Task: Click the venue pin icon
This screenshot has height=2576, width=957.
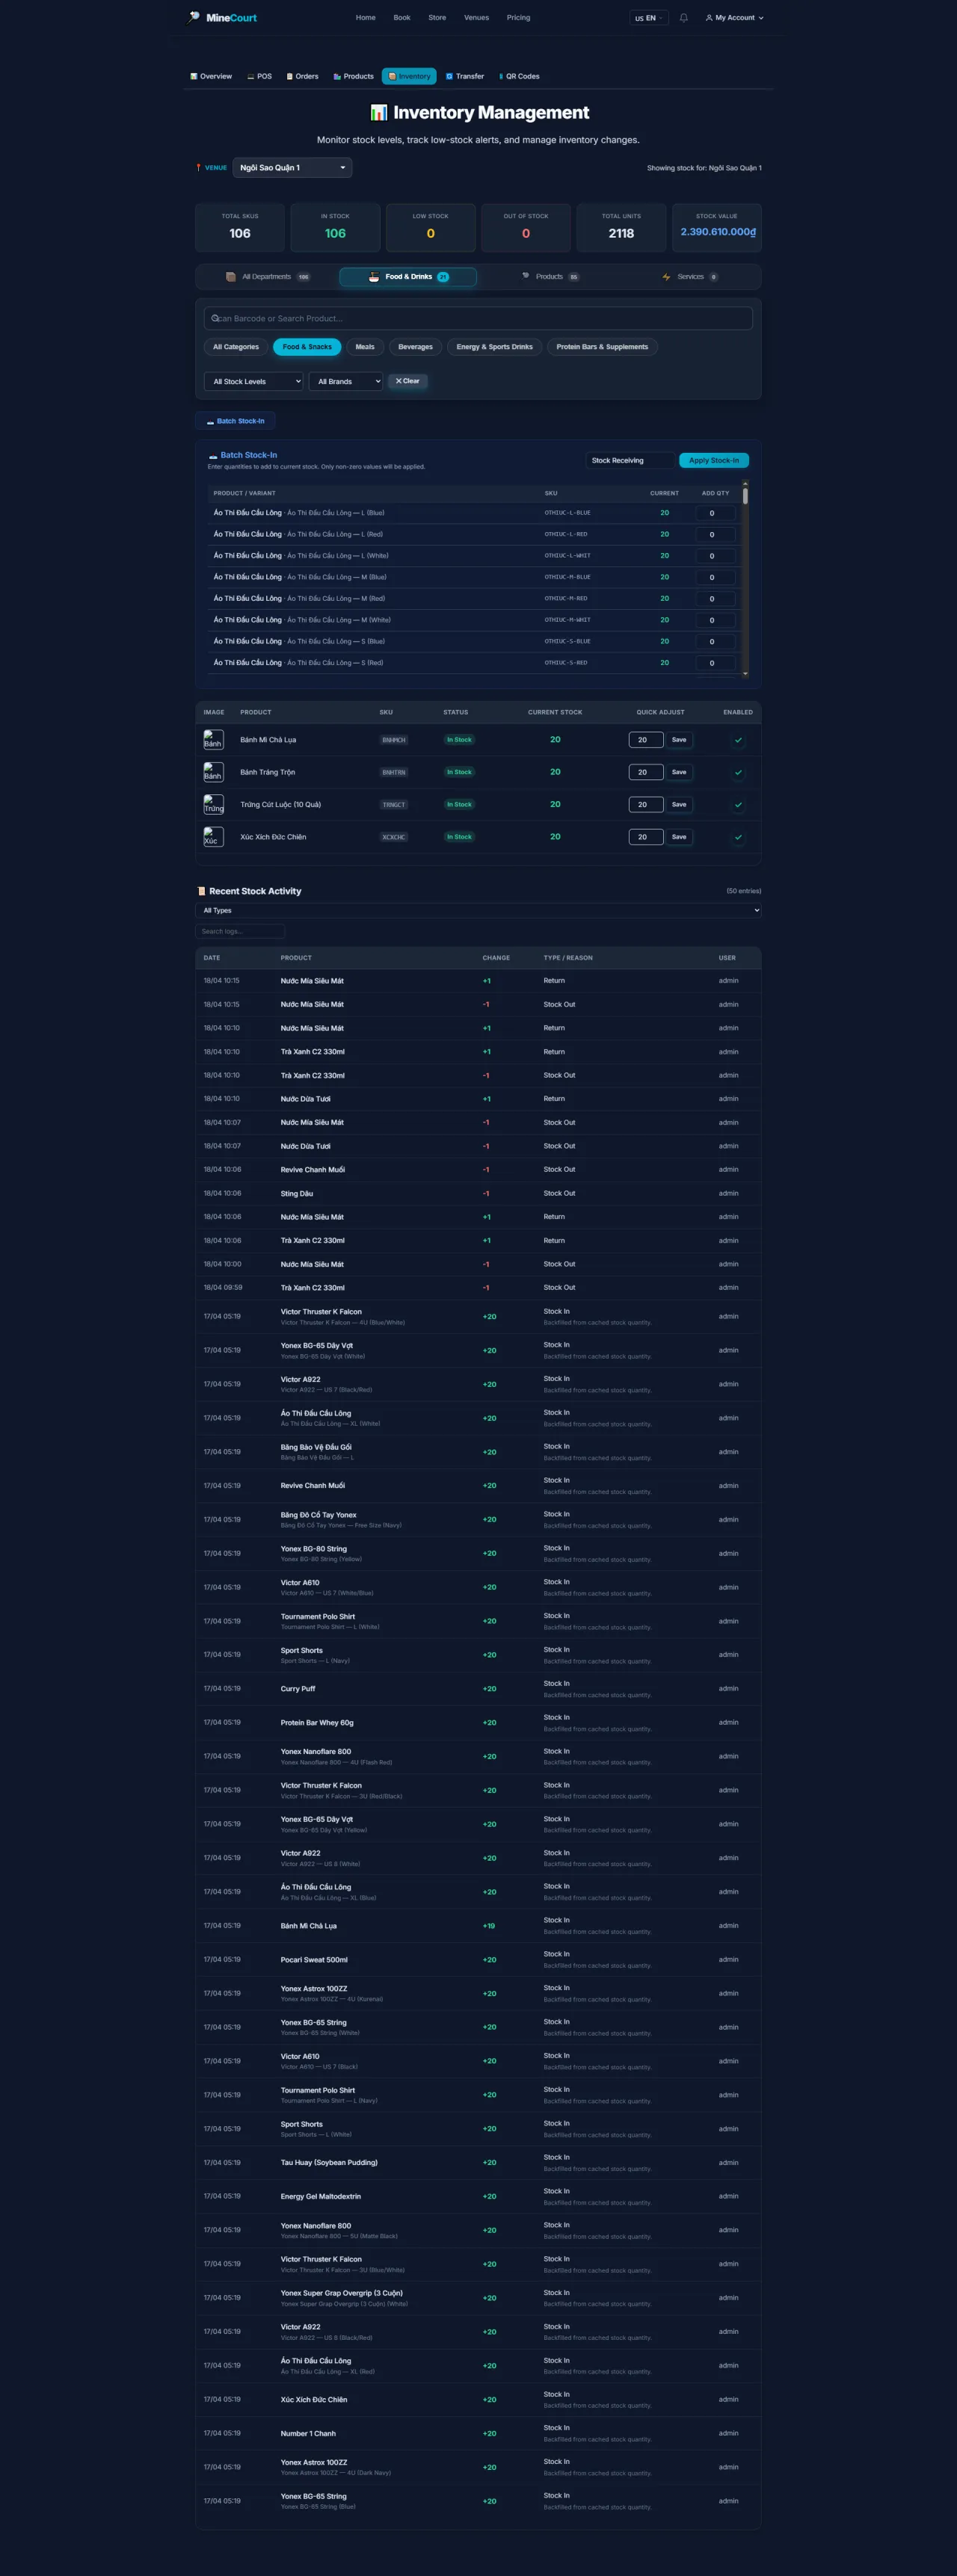Action: click(198, 168)
